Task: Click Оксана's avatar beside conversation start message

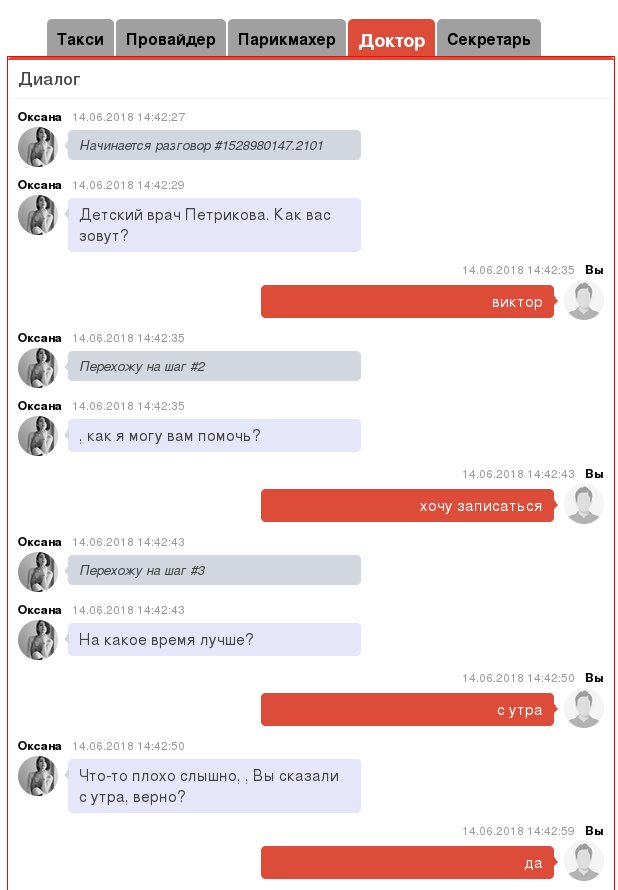Action: pos(38,146)
